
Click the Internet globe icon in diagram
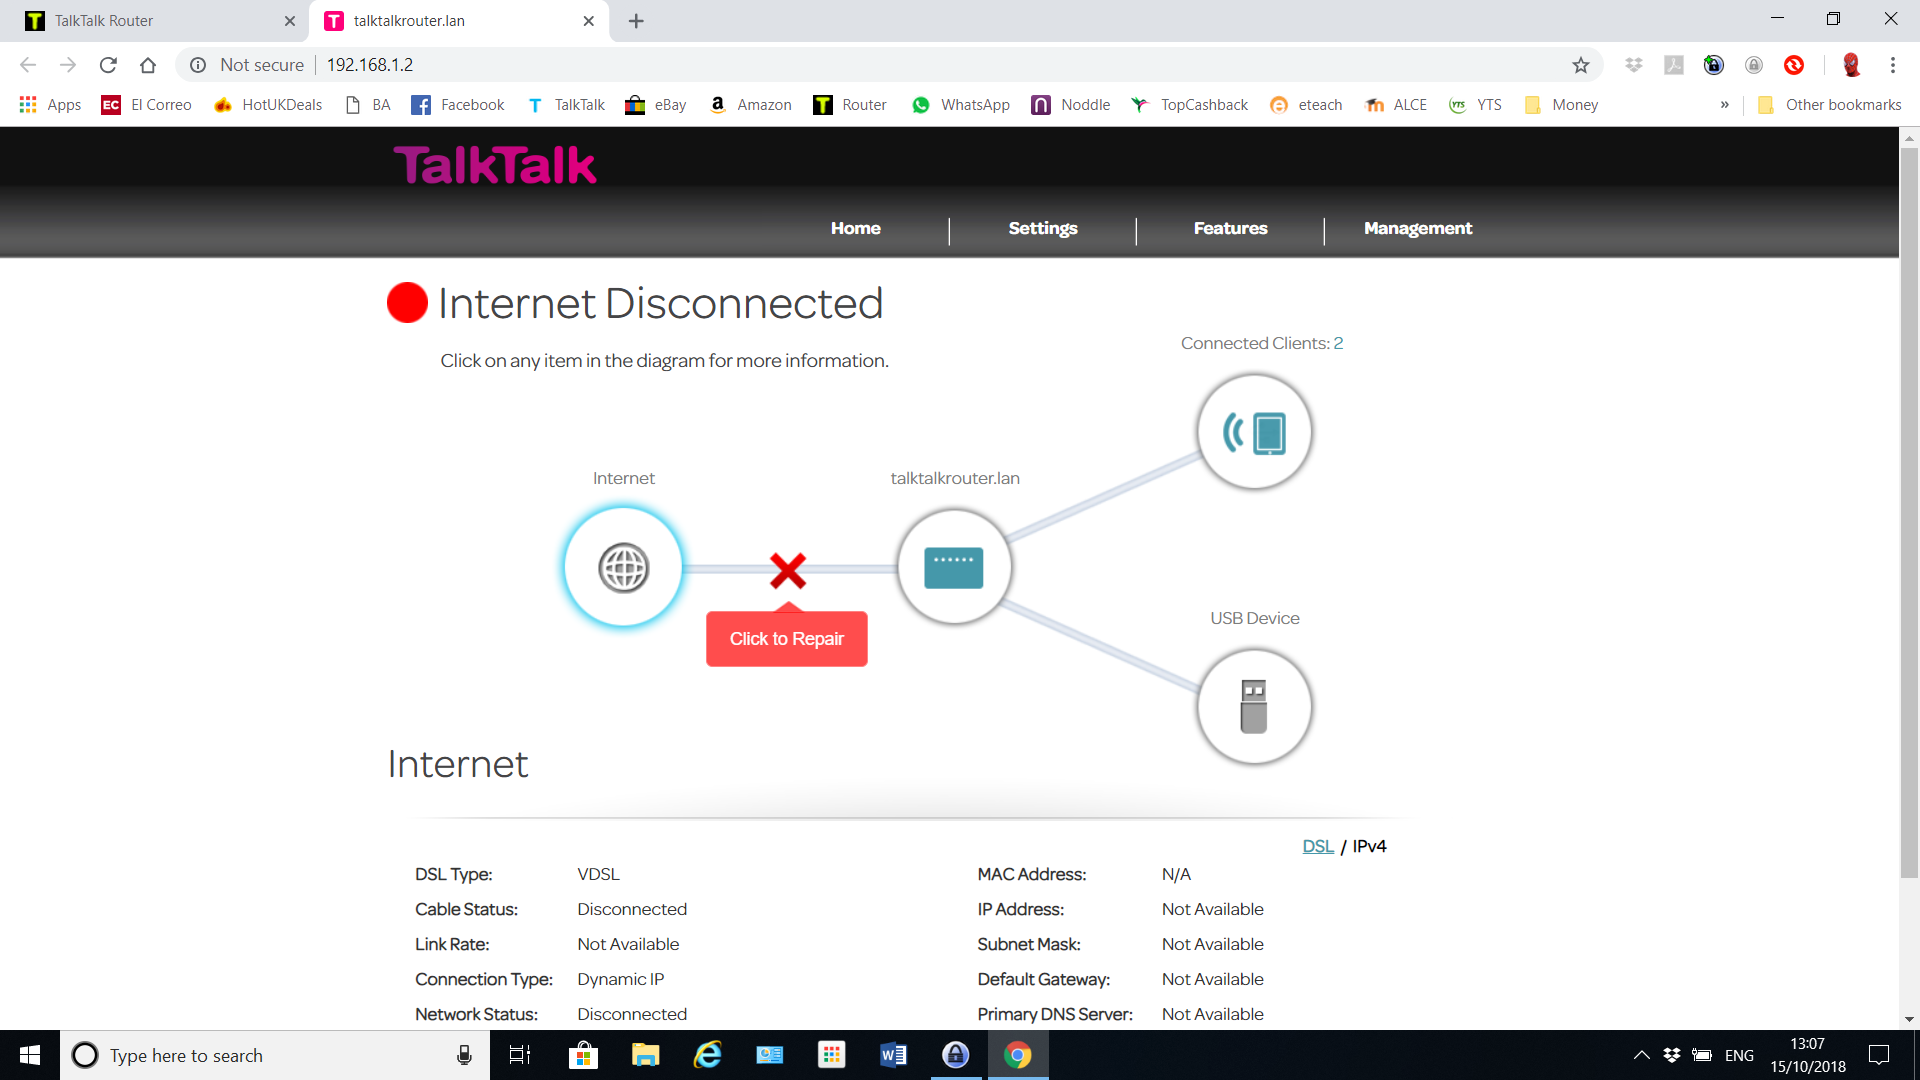click(x=623, y=567)
